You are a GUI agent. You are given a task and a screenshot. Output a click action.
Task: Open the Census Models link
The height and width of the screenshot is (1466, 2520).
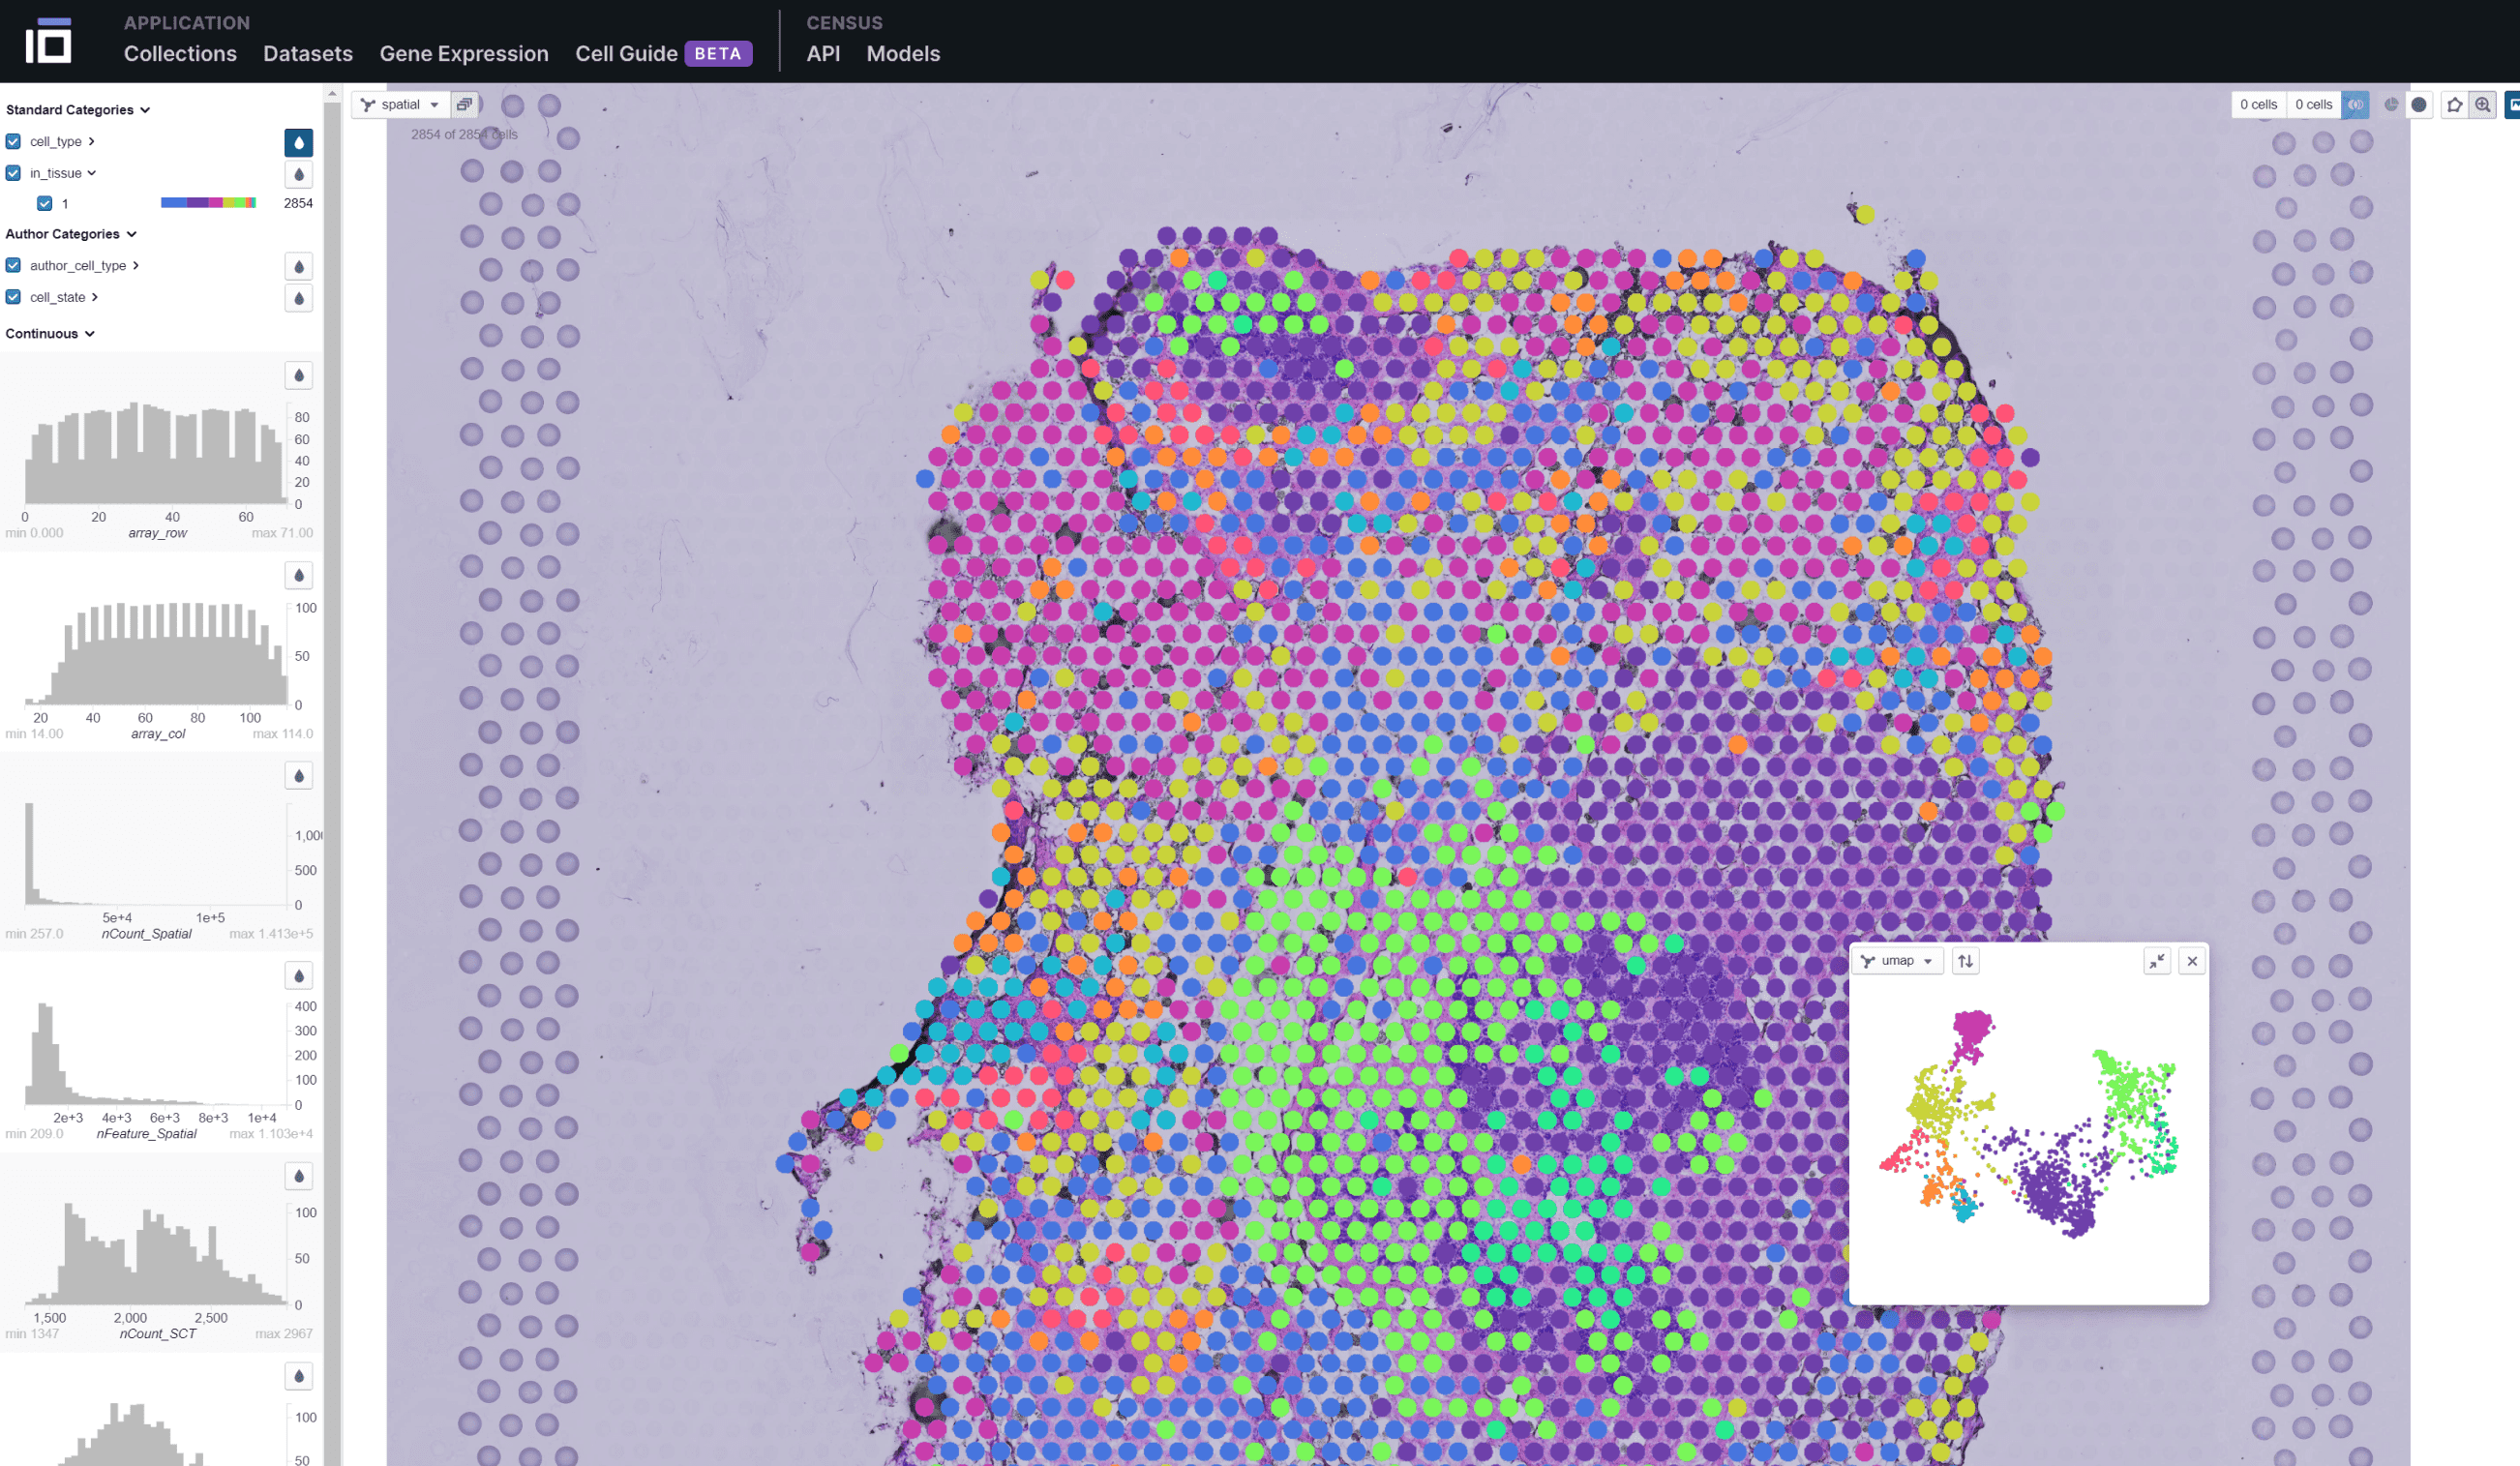pos(902,54)
